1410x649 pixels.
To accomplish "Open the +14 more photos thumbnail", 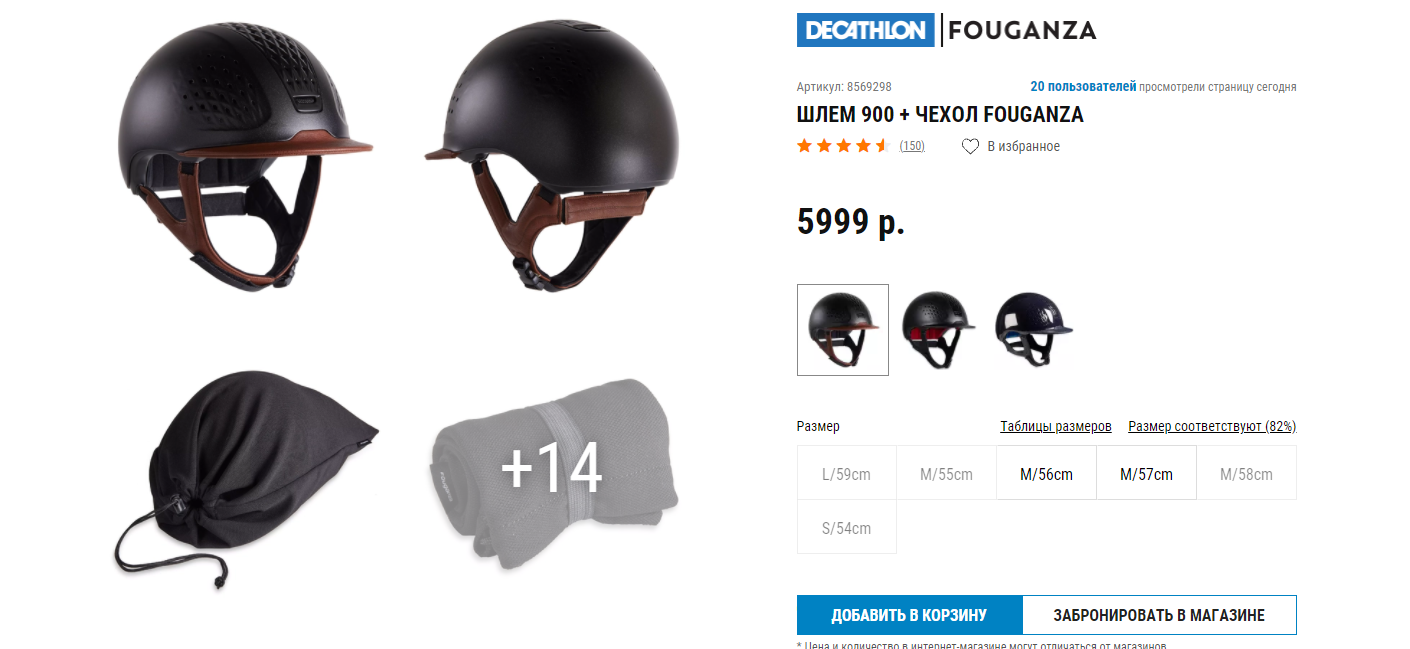I will [x=552, y=467].
